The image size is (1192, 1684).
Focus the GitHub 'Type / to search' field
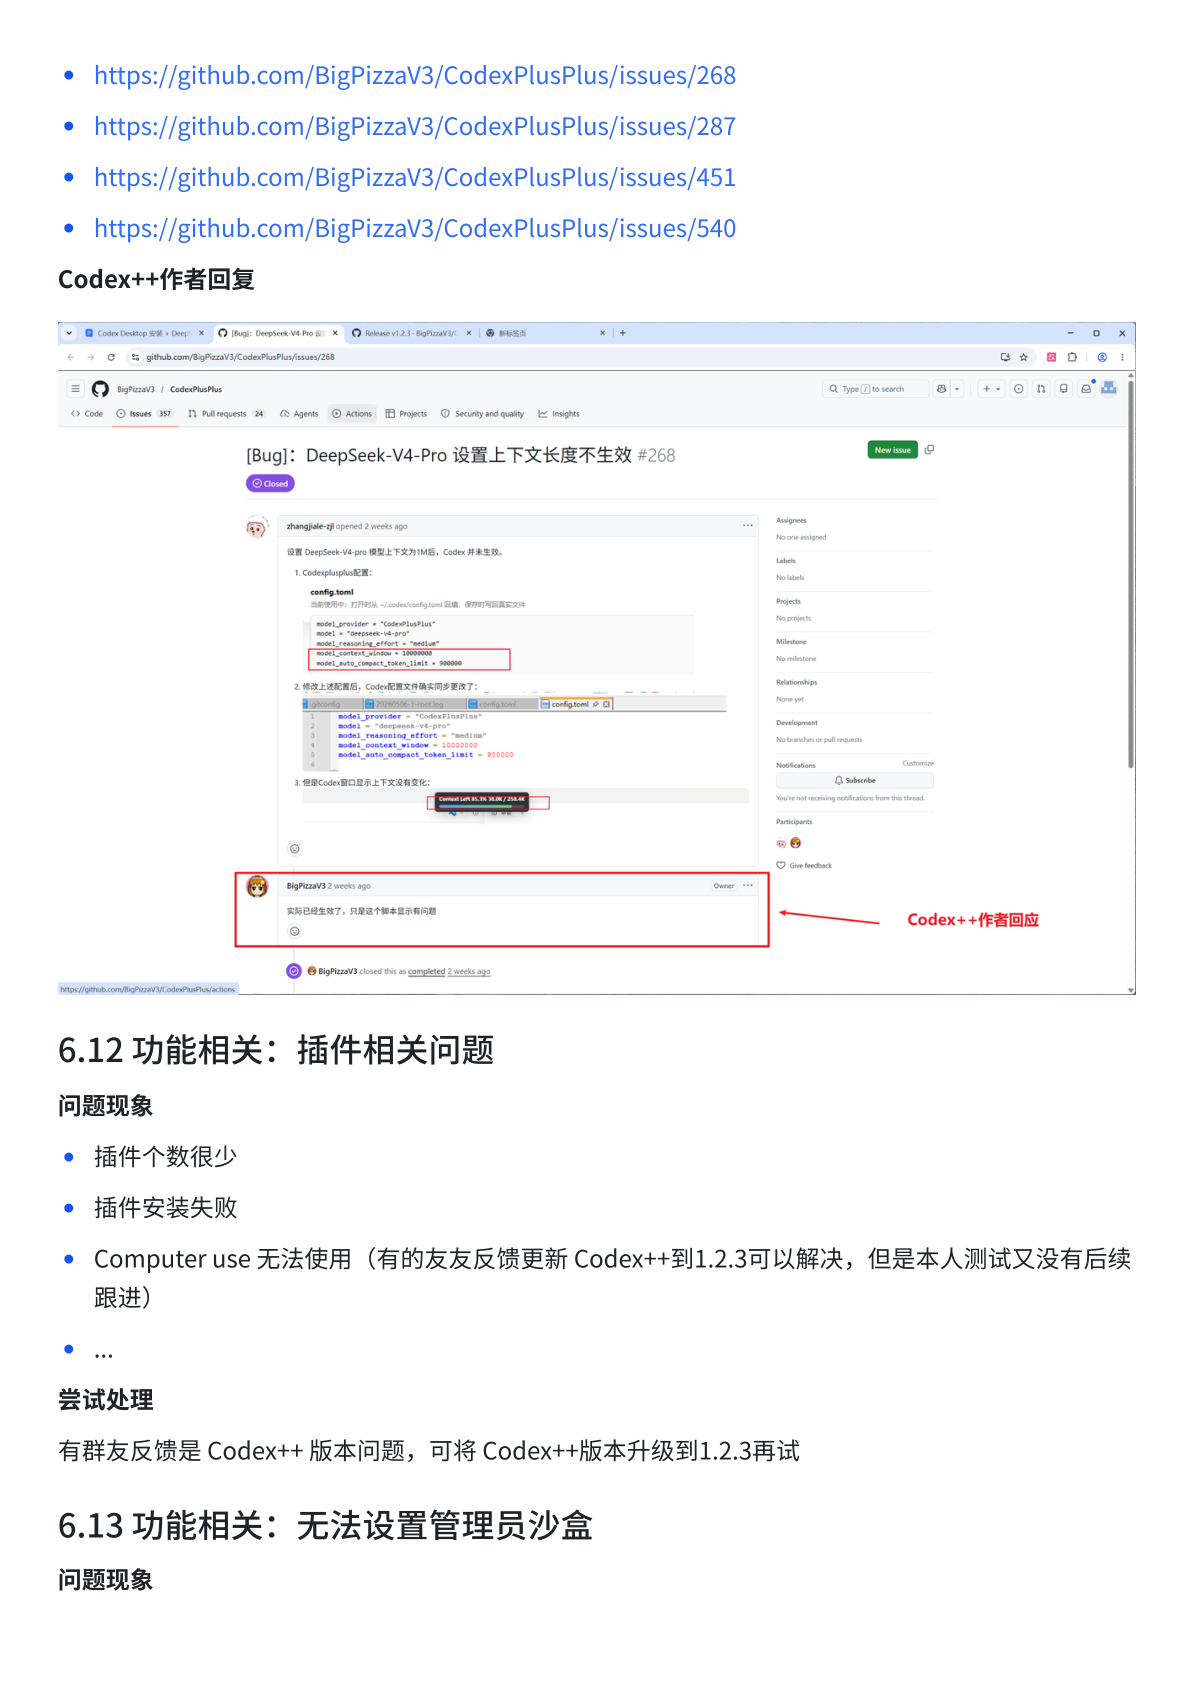coord(875,389)
